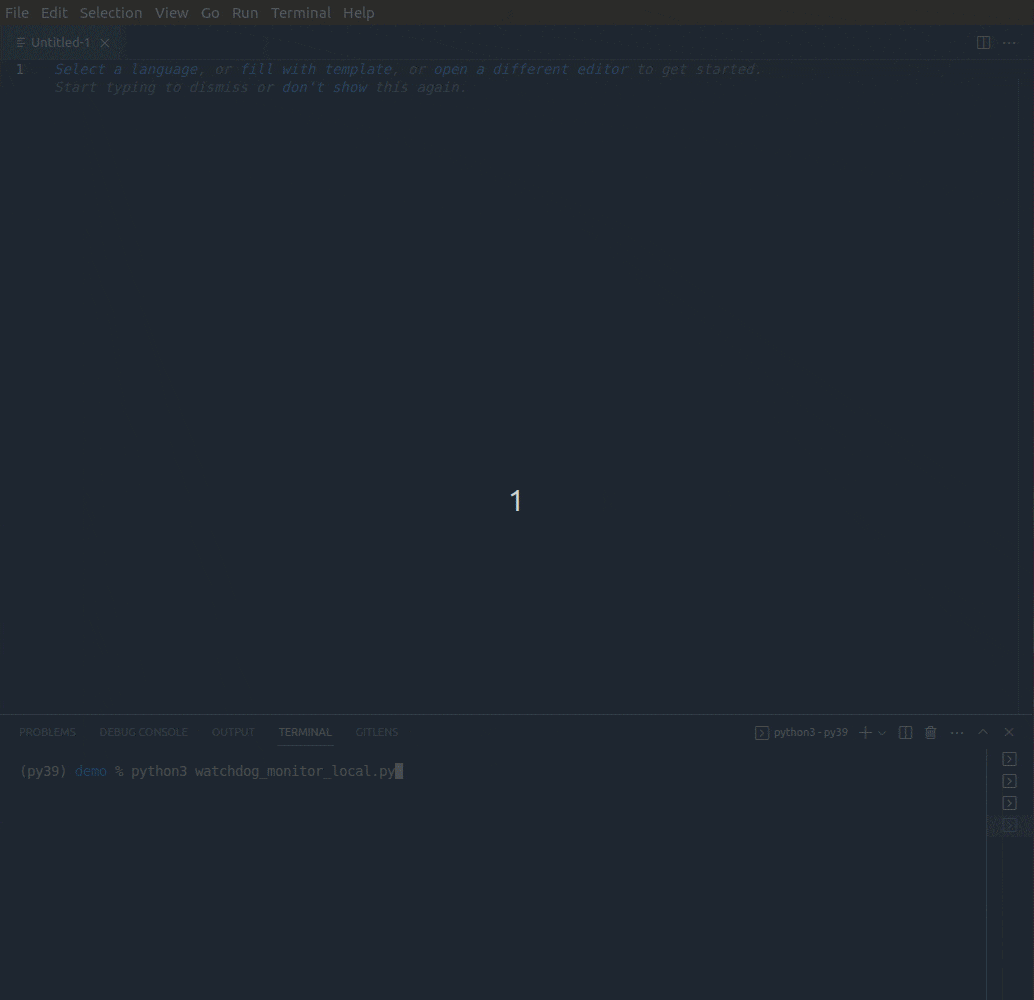The width and height of the screenshot is (1034, 1000).
Task: Split the terminal using the split icon
Action: coord(905,732)
